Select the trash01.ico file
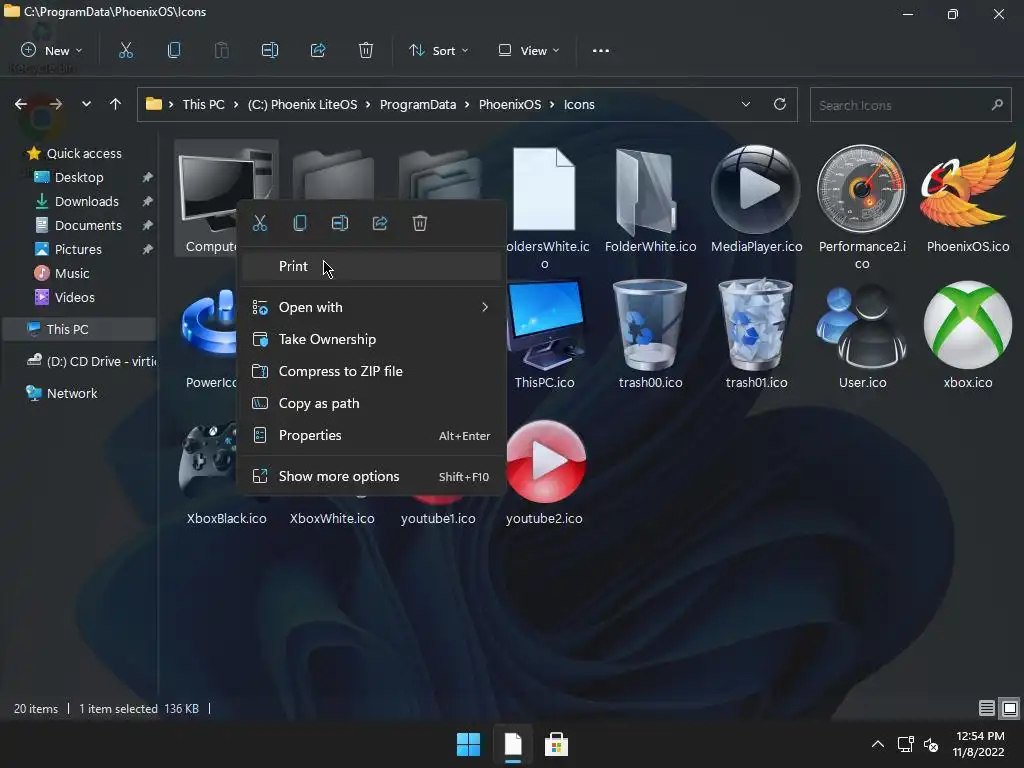The height and width of the screenshot is (768, 1024). (756, 334)
